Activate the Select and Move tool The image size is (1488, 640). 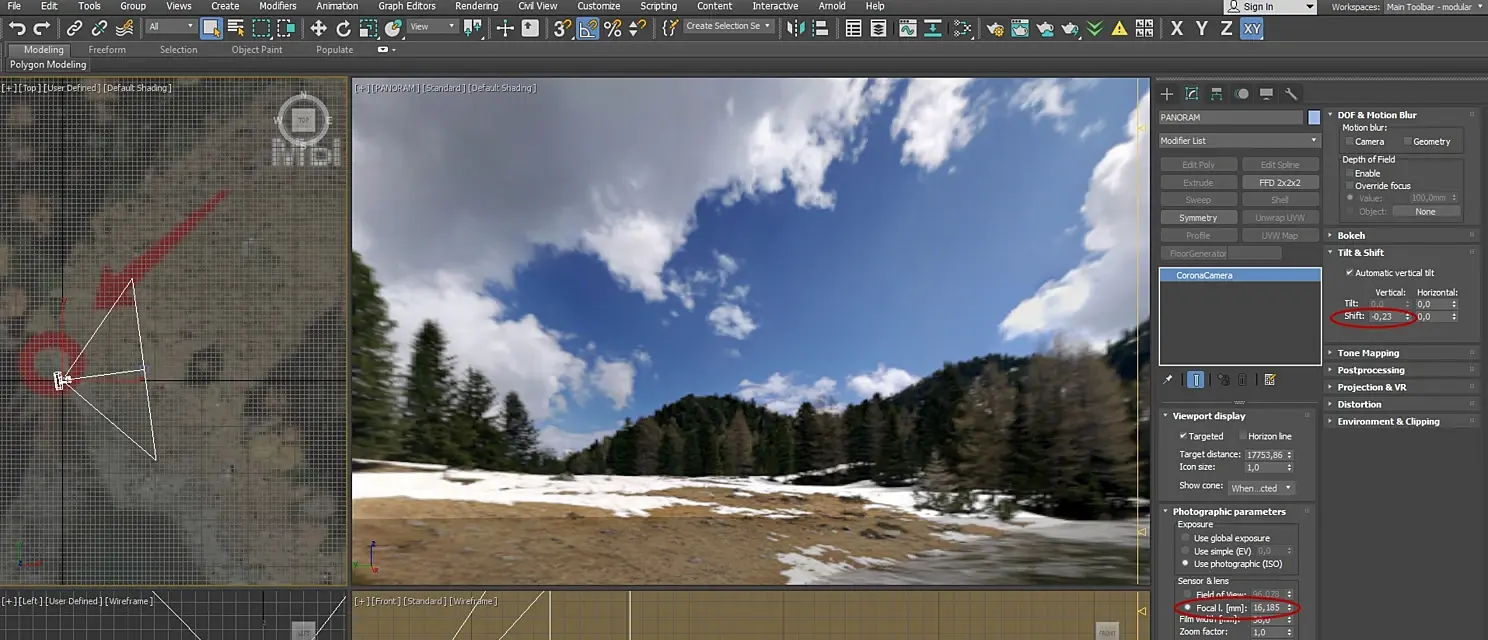(318, 28)
